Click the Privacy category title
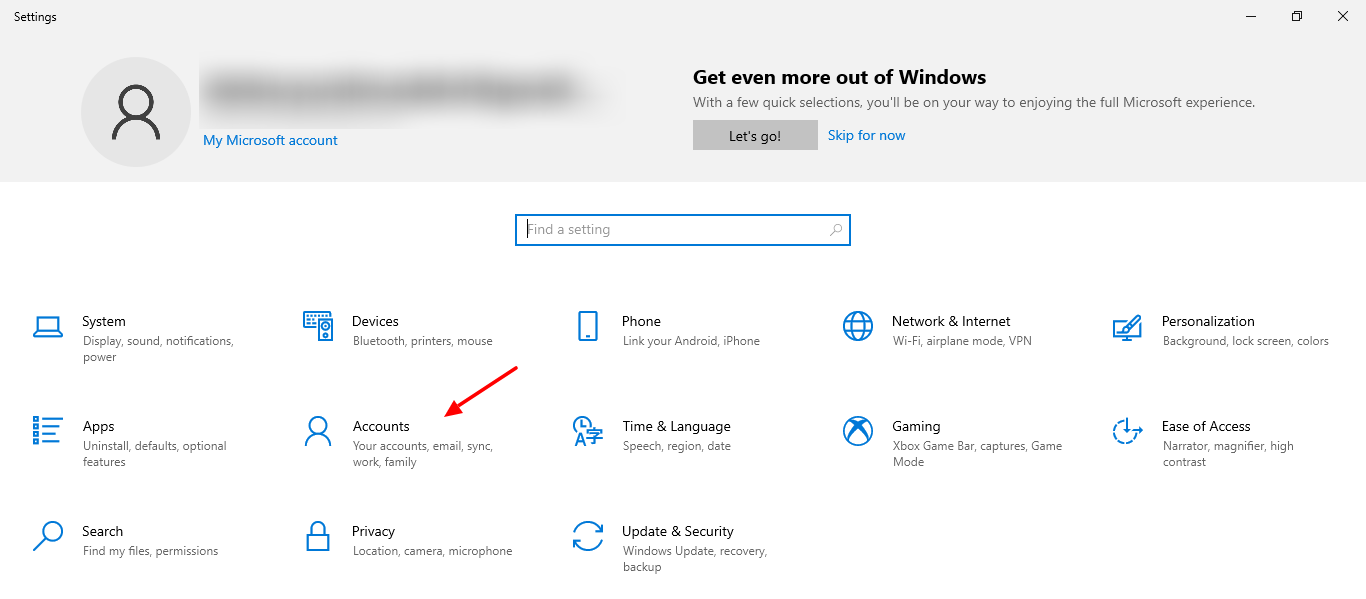Image resolution: width=1366 pixels, height=599 pixels. click(x=373, y=531)
